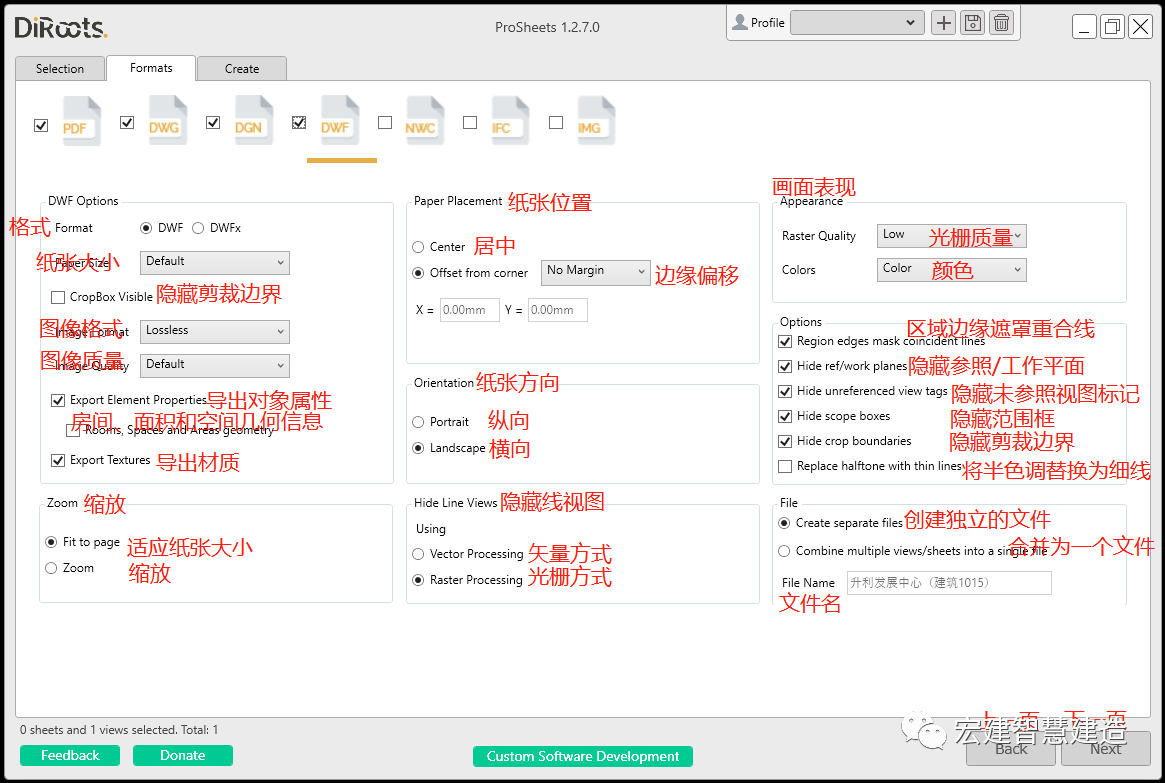The height and width of the screenshot is (783, 1165).
Task: Select the NWC format icon
Action: (x=425, y=120)
